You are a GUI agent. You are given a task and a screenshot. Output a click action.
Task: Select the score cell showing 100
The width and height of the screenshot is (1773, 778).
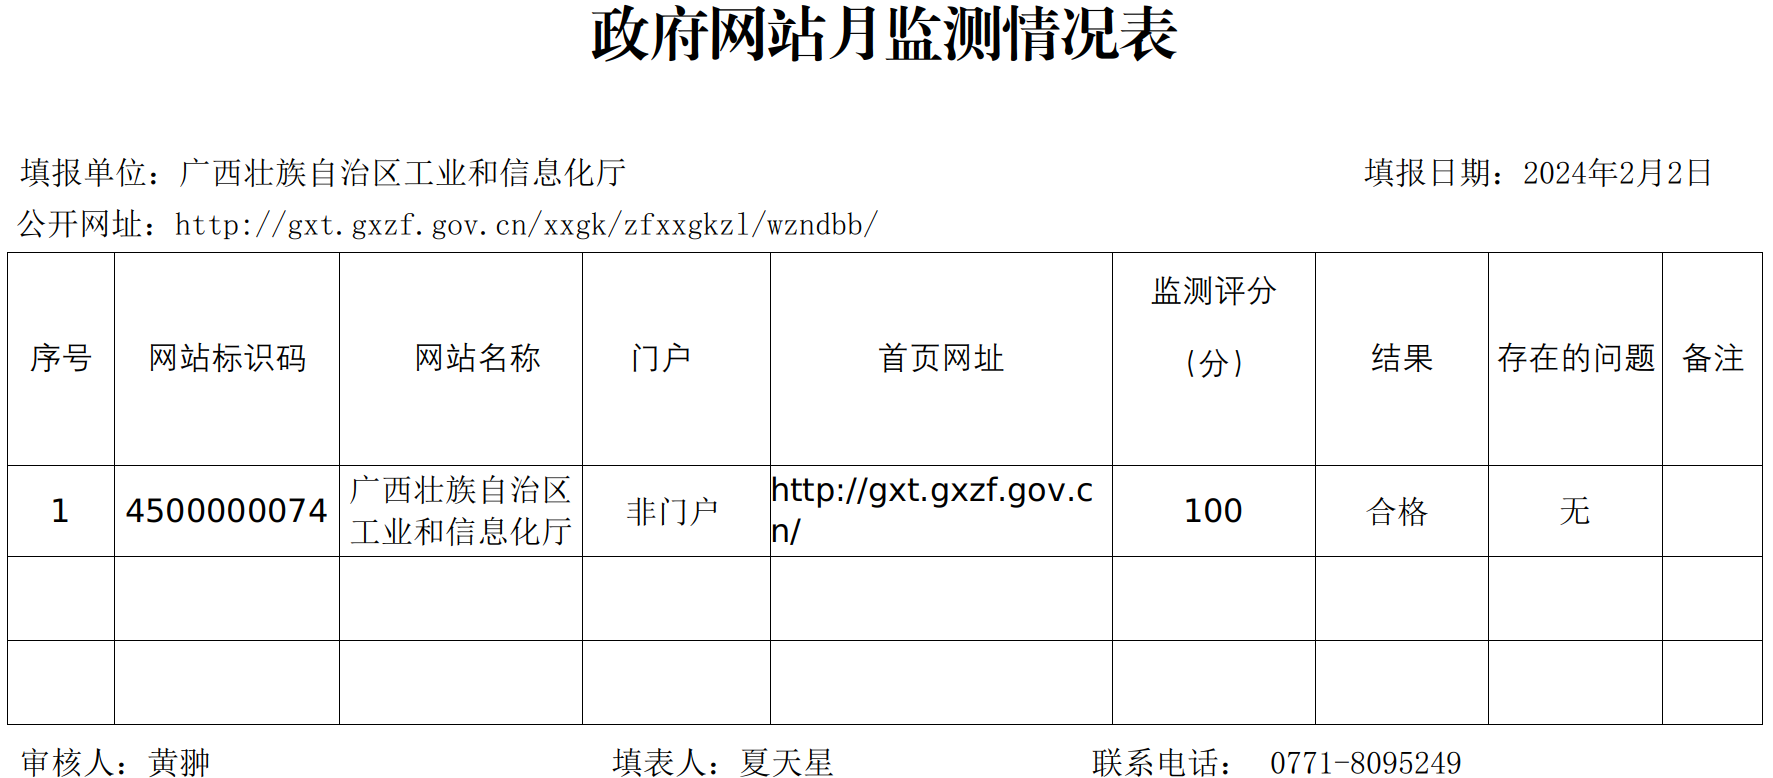[1213, 511]
